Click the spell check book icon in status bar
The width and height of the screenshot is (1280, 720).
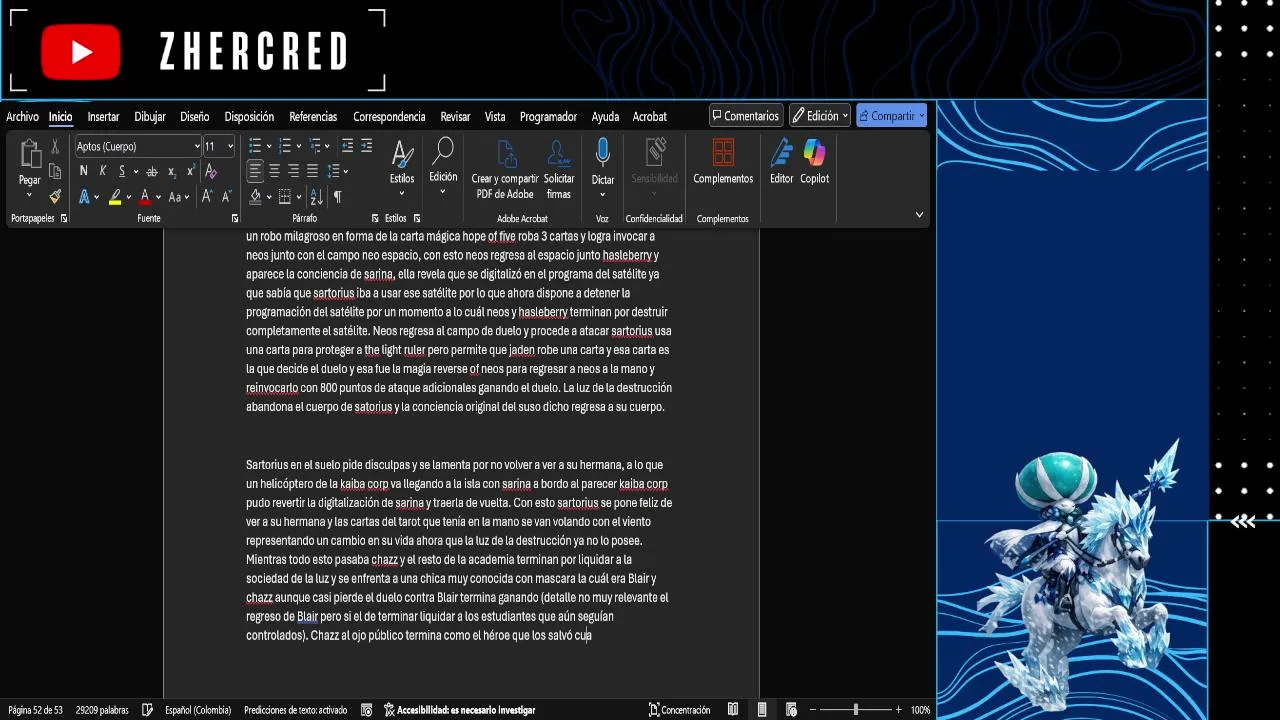tap(148, 710)
